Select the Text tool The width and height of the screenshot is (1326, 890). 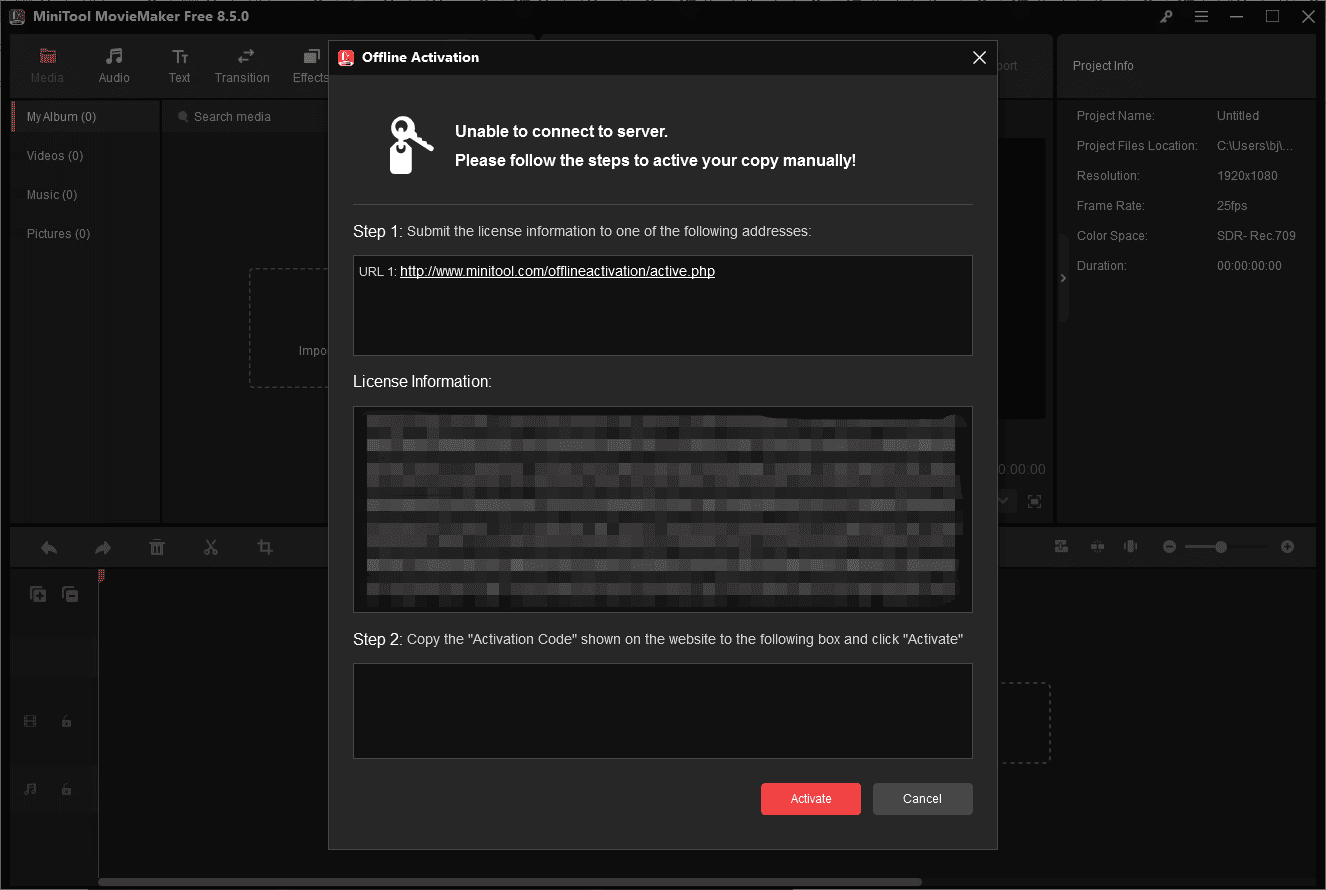tap(179, 66)
